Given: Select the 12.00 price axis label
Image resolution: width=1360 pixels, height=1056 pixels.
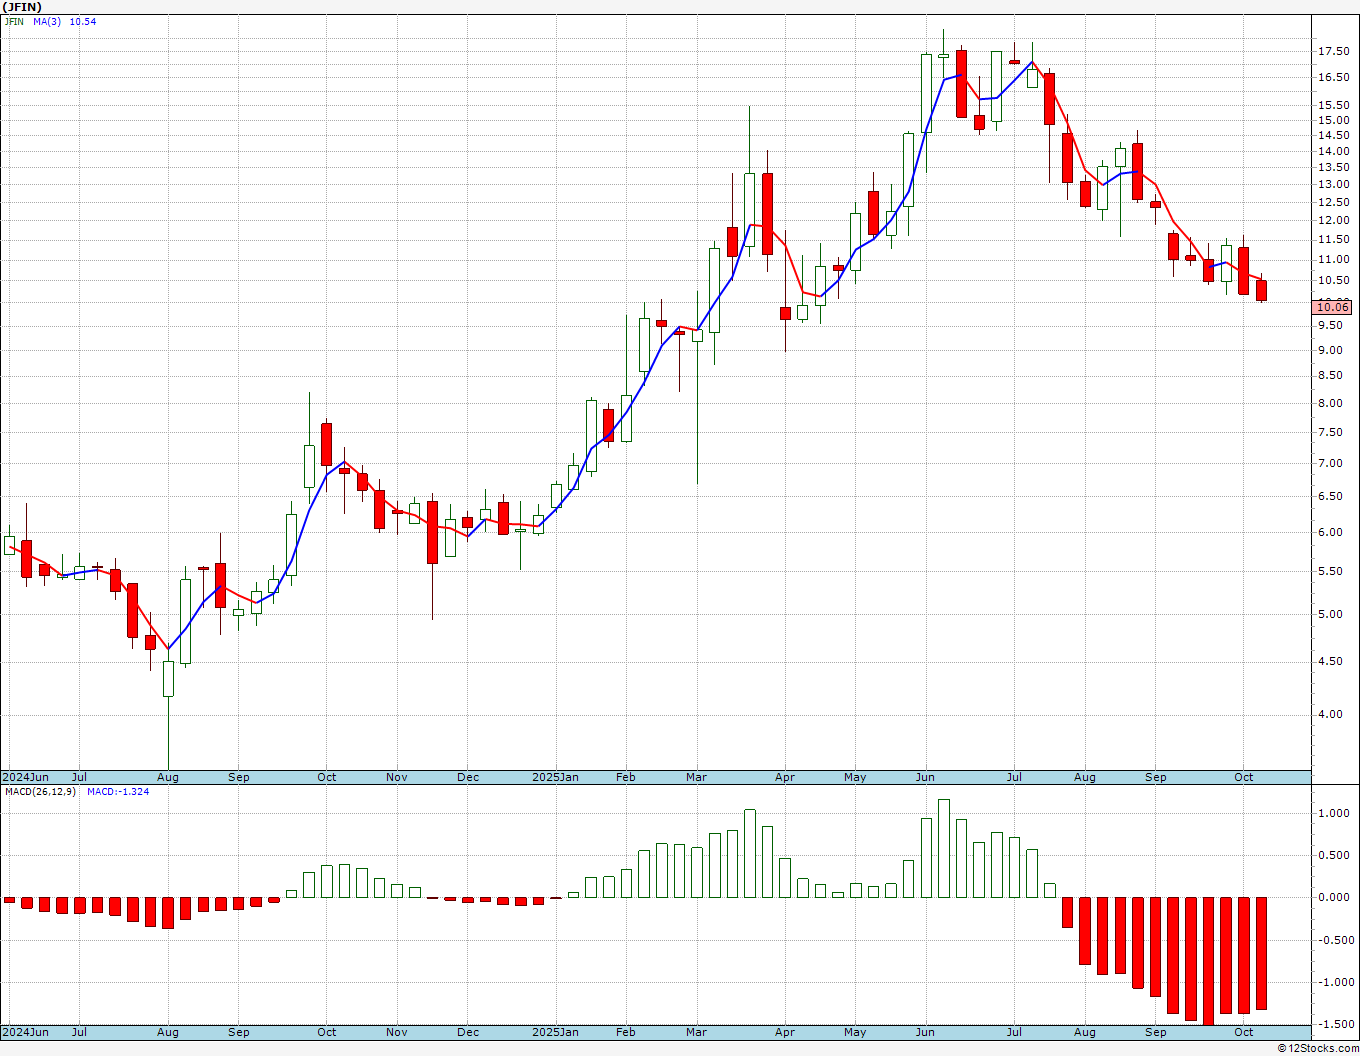Looking at the screenshot, I should click(x=1333, y=220).
